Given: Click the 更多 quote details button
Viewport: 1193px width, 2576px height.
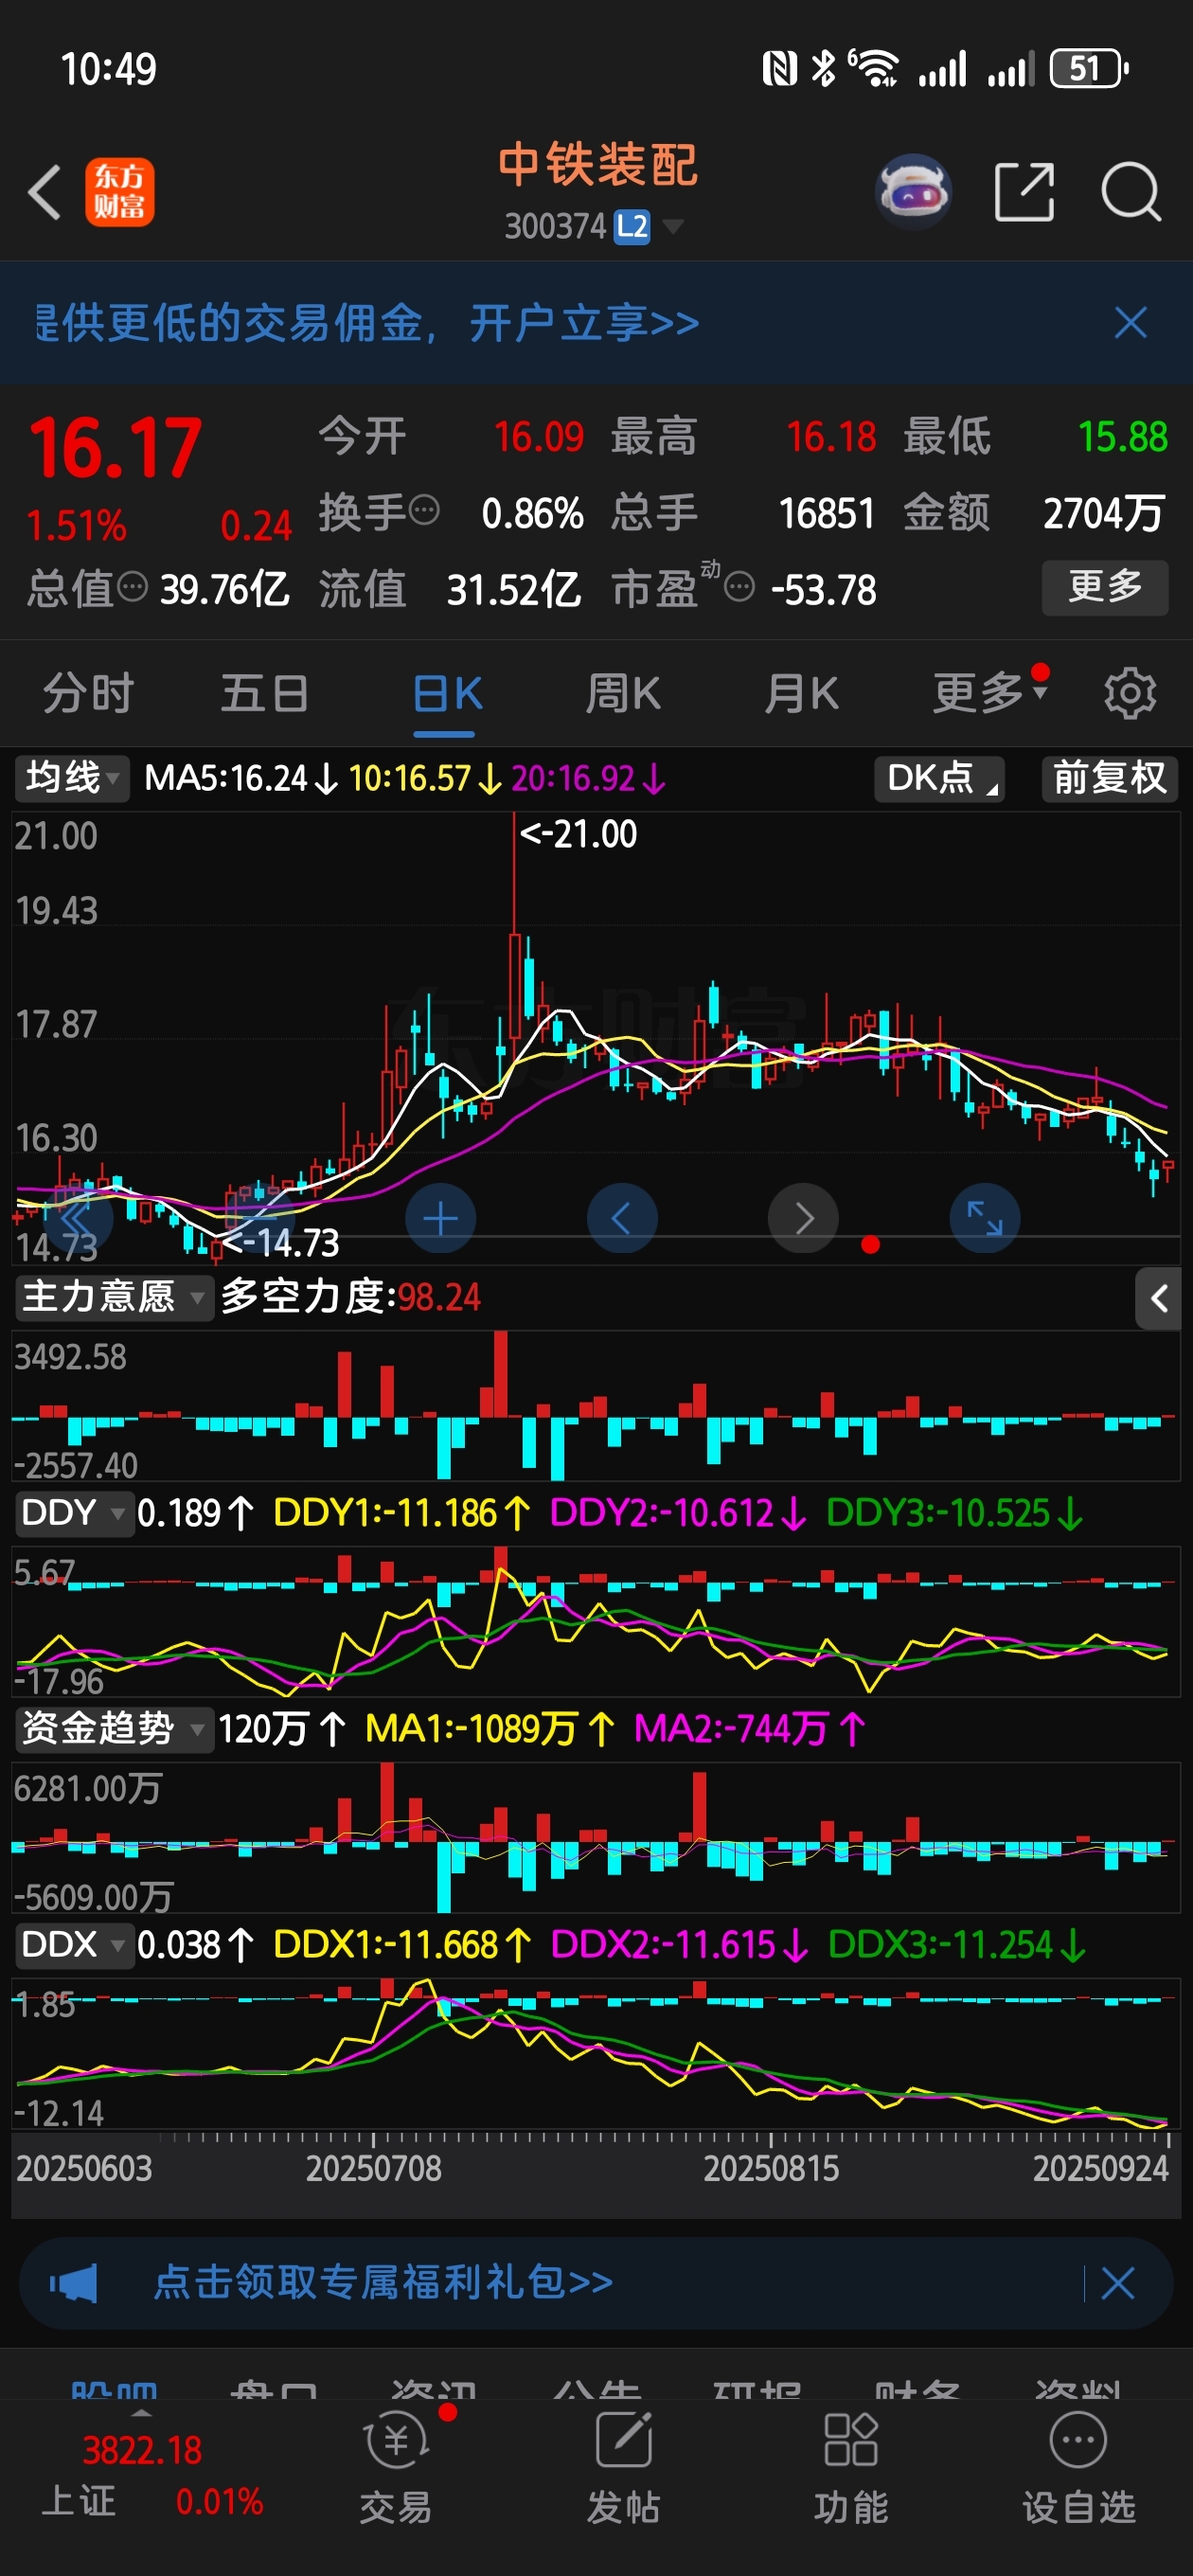Looking at the screenshot, I should pos(1105,587).
